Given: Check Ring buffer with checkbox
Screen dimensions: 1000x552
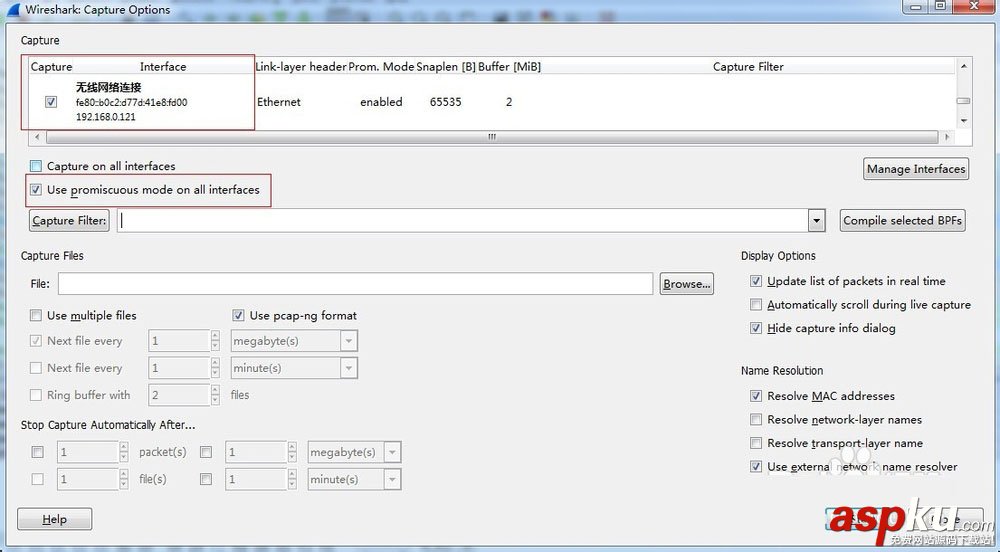Looking at the screenshot, I should point(36,395).
